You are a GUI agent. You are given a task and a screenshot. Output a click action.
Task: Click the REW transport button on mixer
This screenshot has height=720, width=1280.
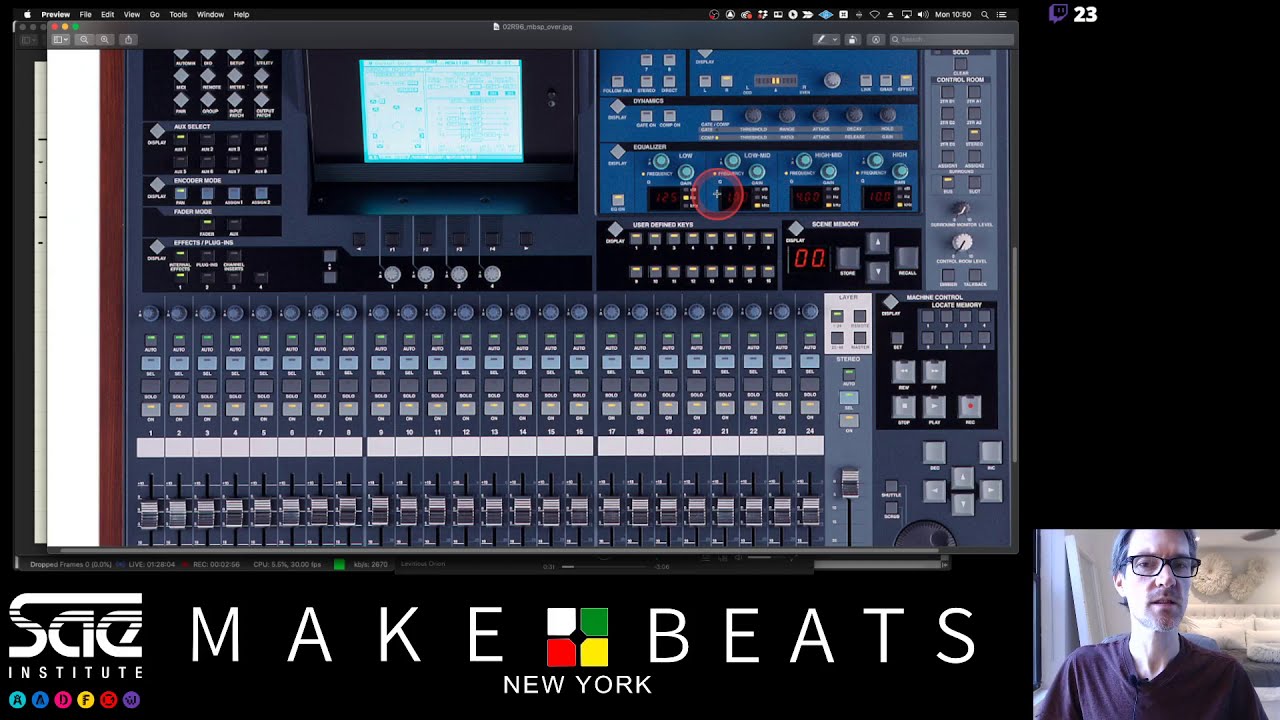[x=903, y=371]
